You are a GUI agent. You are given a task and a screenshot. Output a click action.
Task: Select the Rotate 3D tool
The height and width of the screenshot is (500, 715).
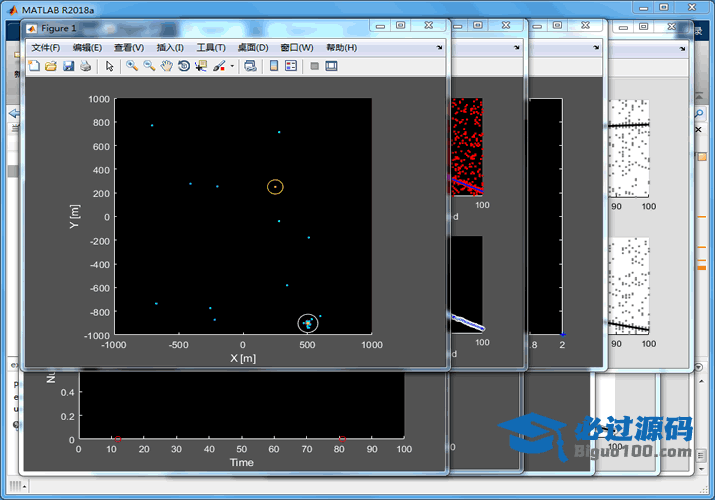[184, 66]
